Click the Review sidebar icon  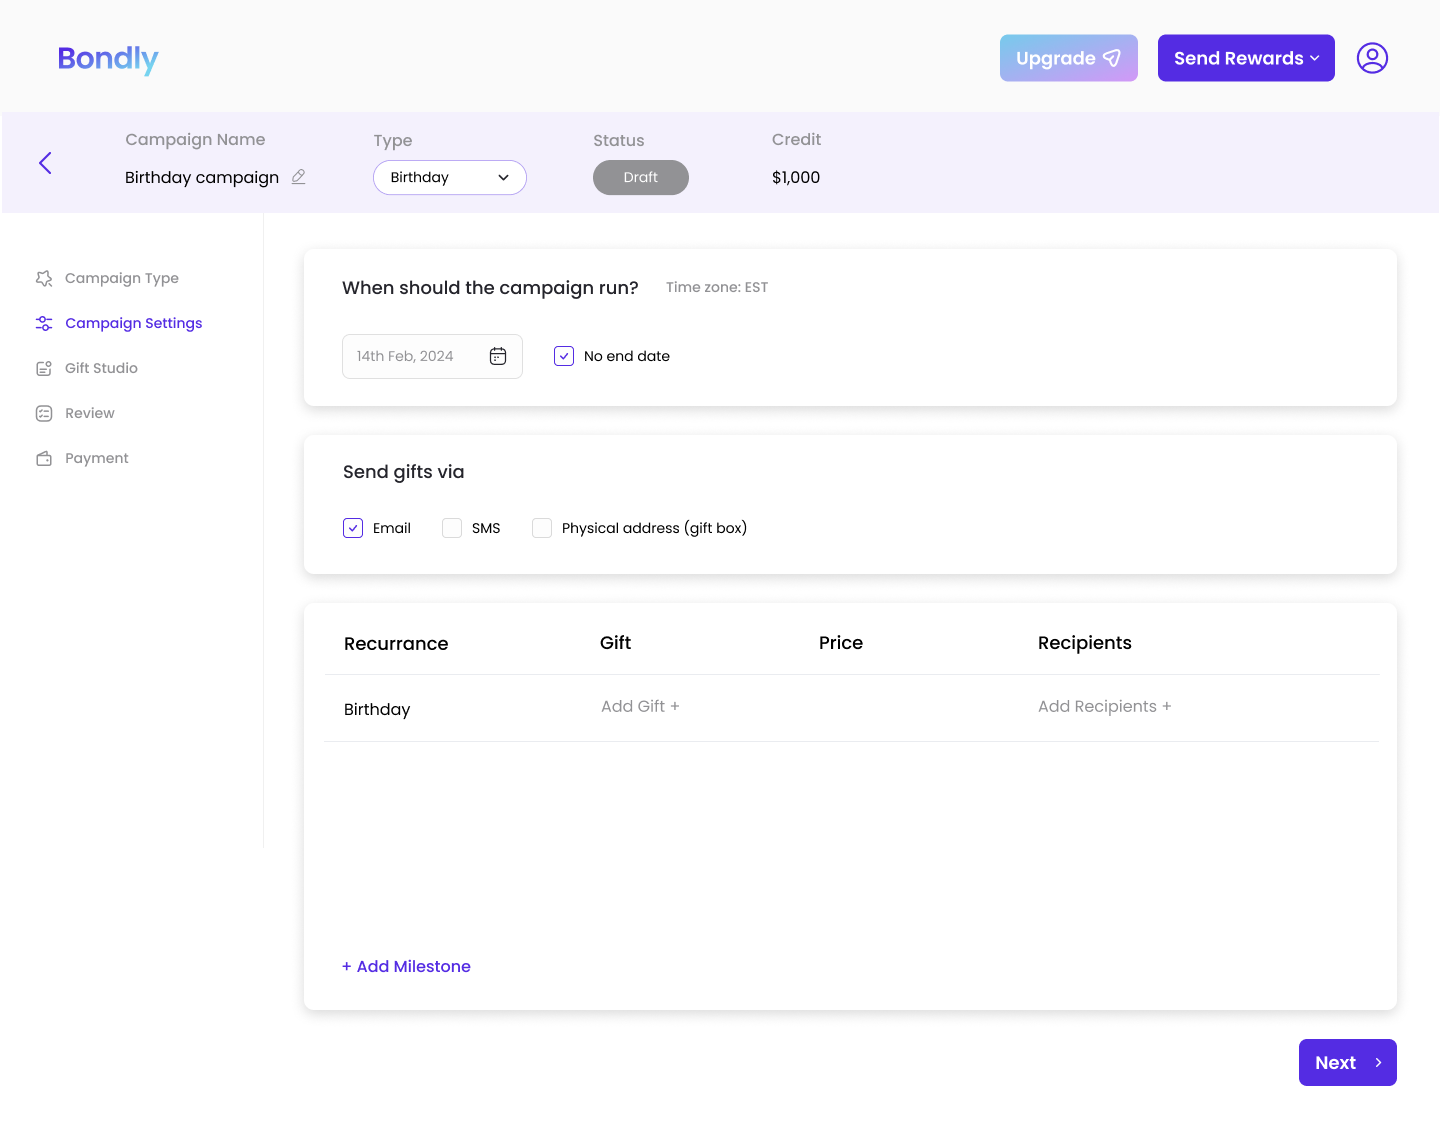(44, 413)
